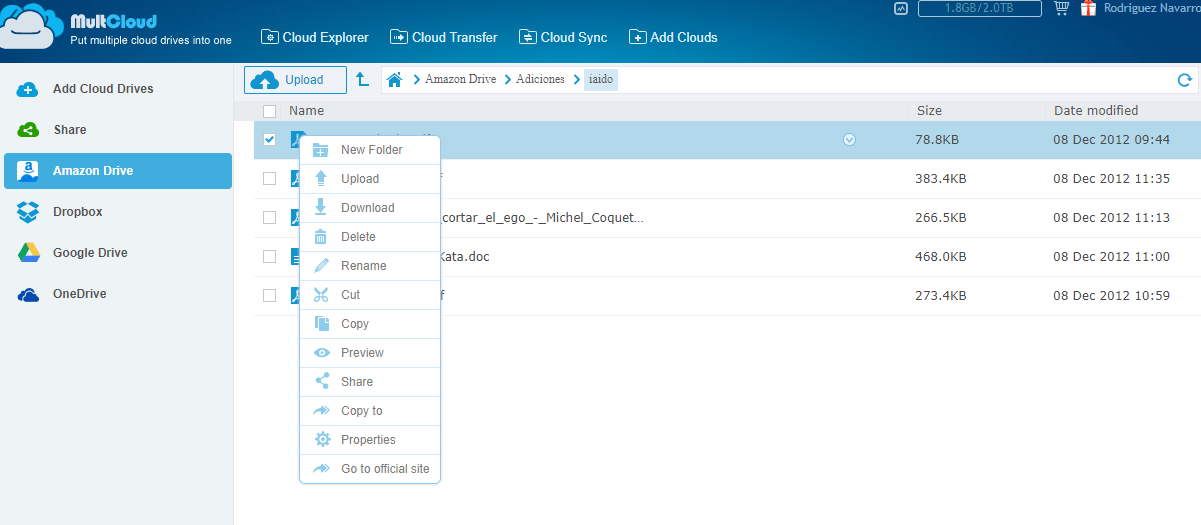Sort by the Size column header
The height and width of the screenshot is (525, 1201).
929,111
